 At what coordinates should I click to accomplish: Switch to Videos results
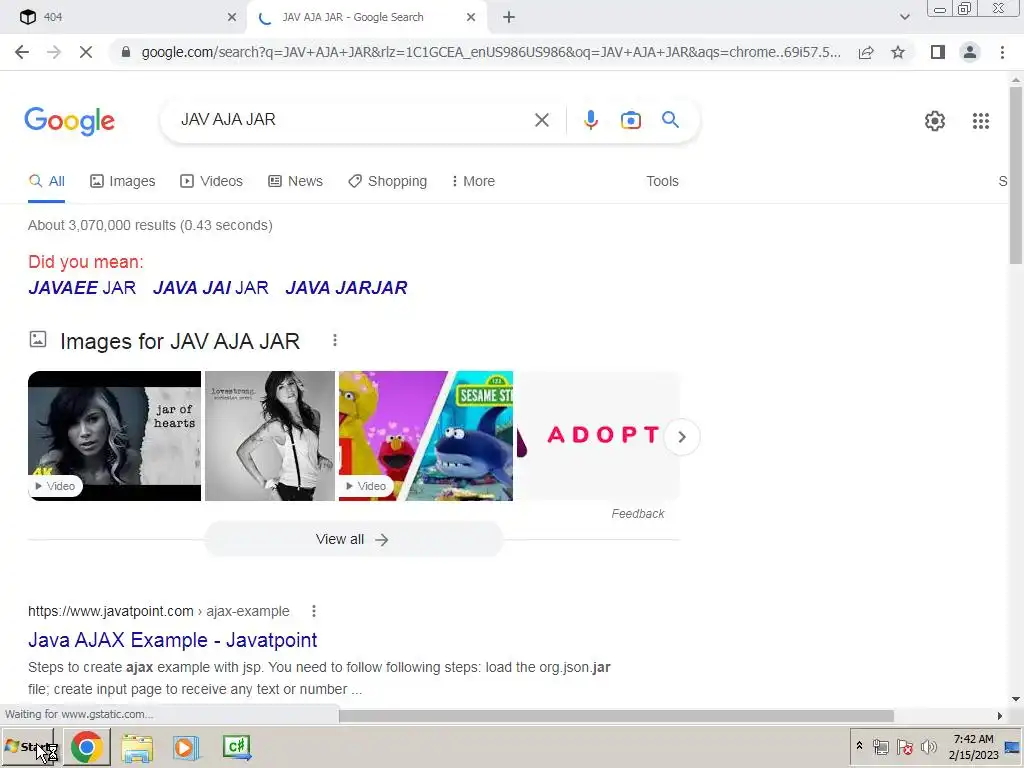pos(212,182)
